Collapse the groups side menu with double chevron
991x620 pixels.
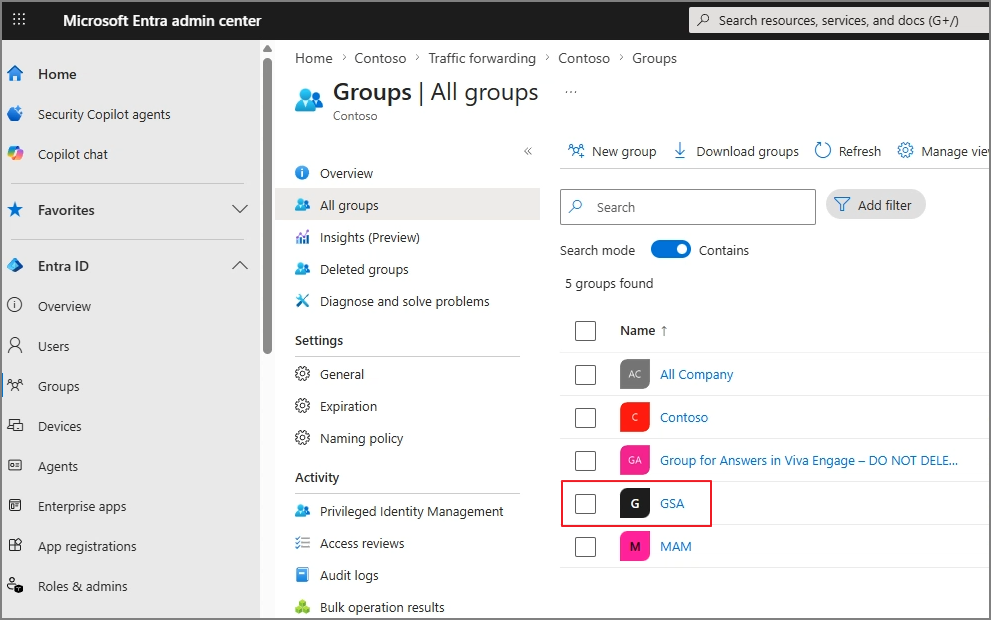click(x=528, y=150)
